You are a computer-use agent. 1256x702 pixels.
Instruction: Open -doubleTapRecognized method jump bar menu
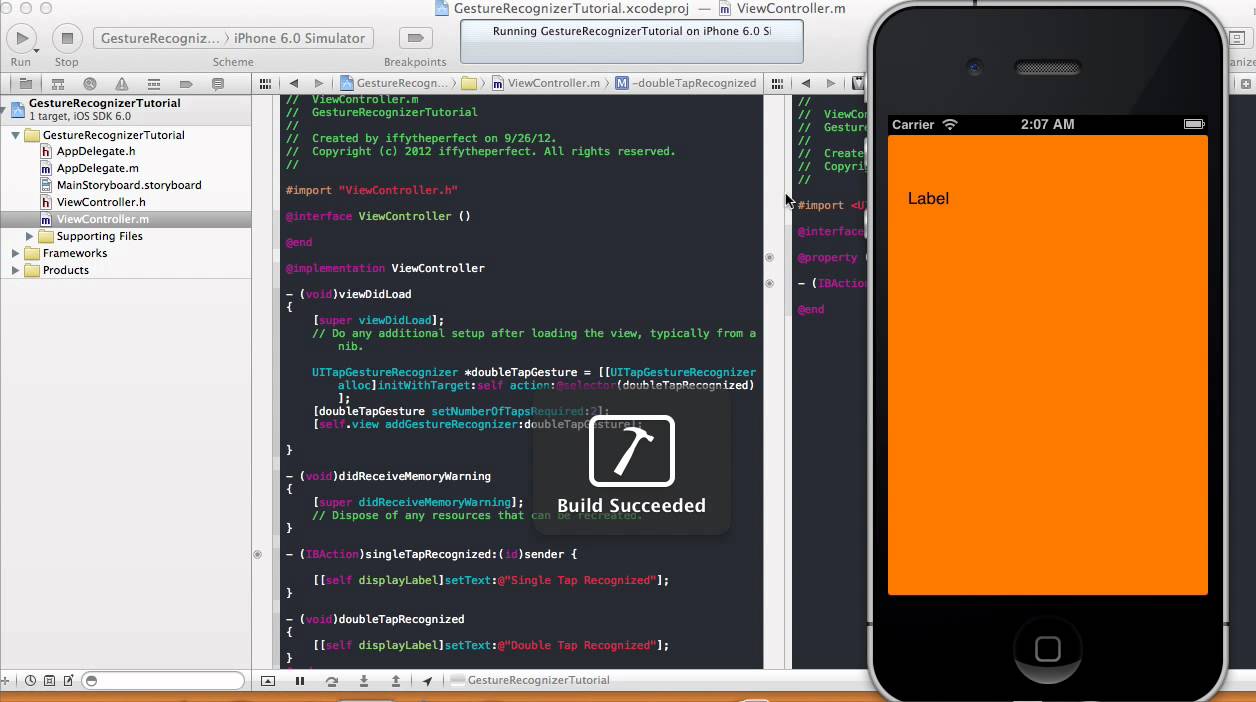tap(686, 83)
